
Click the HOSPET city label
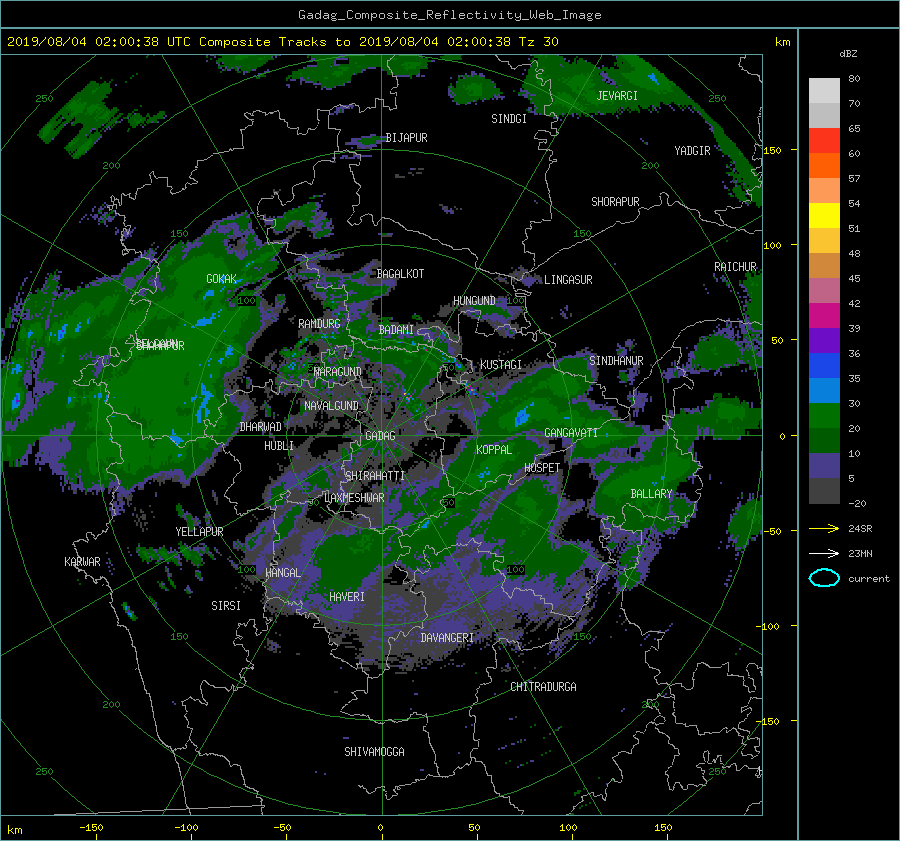[x=542, y=468]
